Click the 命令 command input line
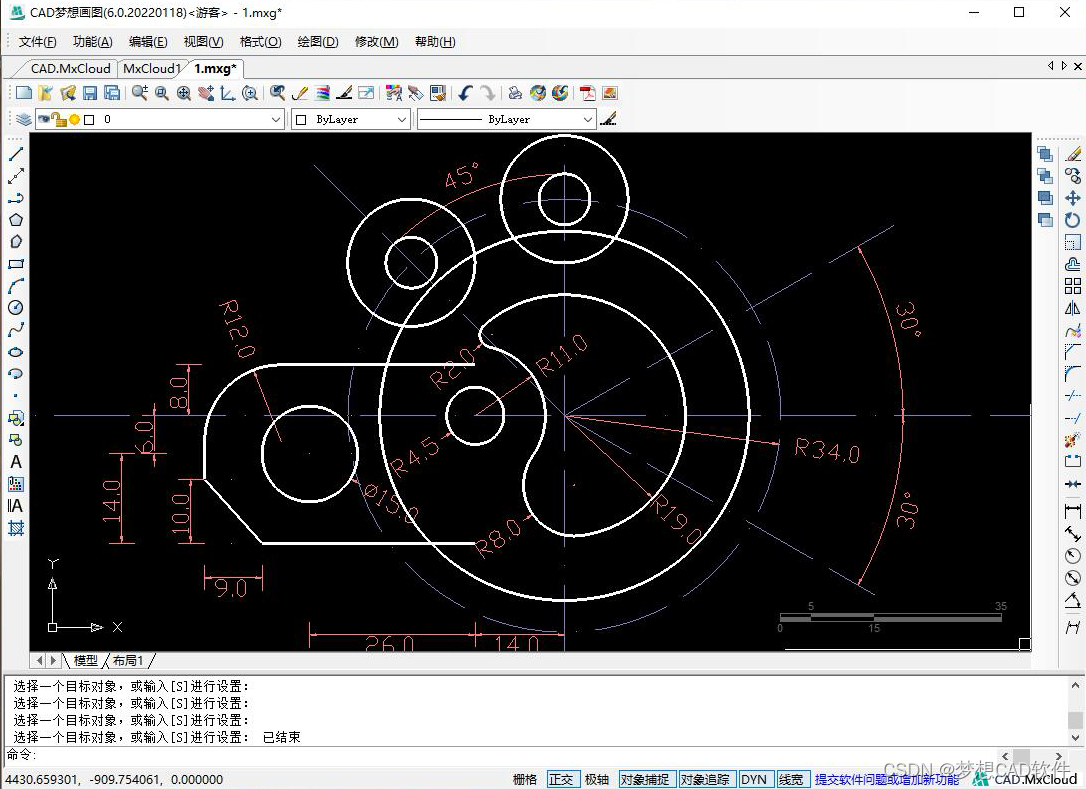Image resolution: width=1086 pixels, height=789 pixels. (x=499, y=754)
